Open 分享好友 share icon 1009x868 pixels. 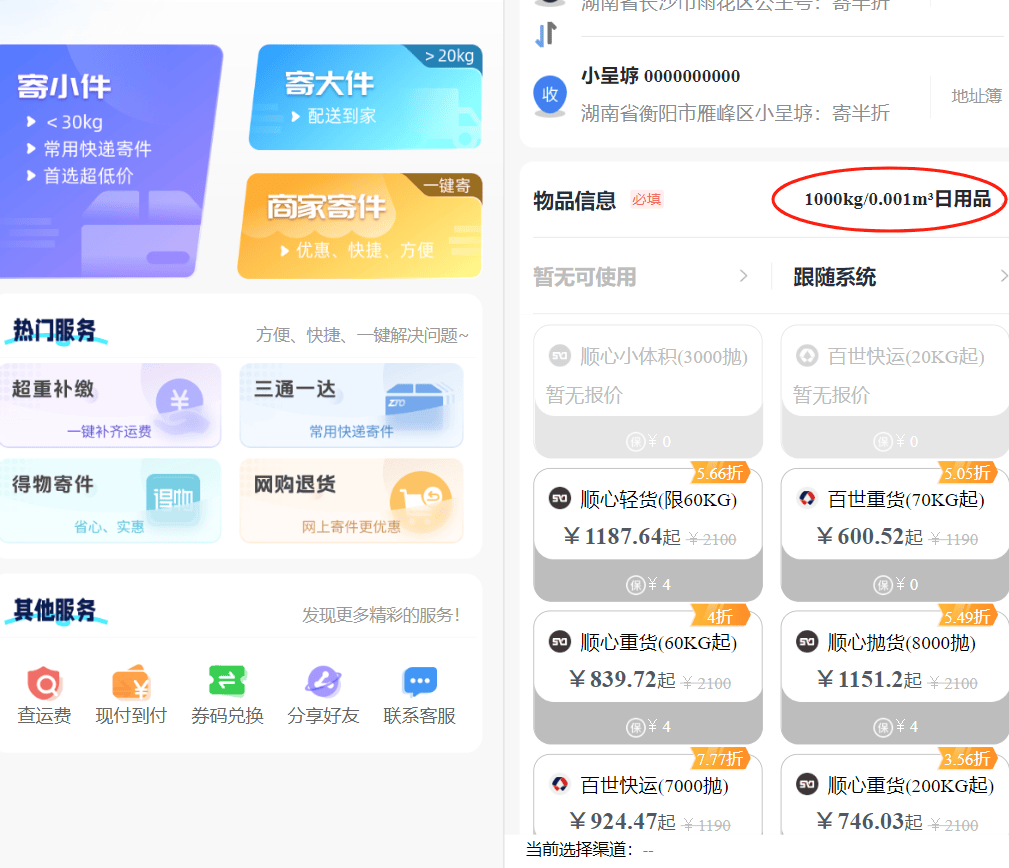(x=323, y=682)
